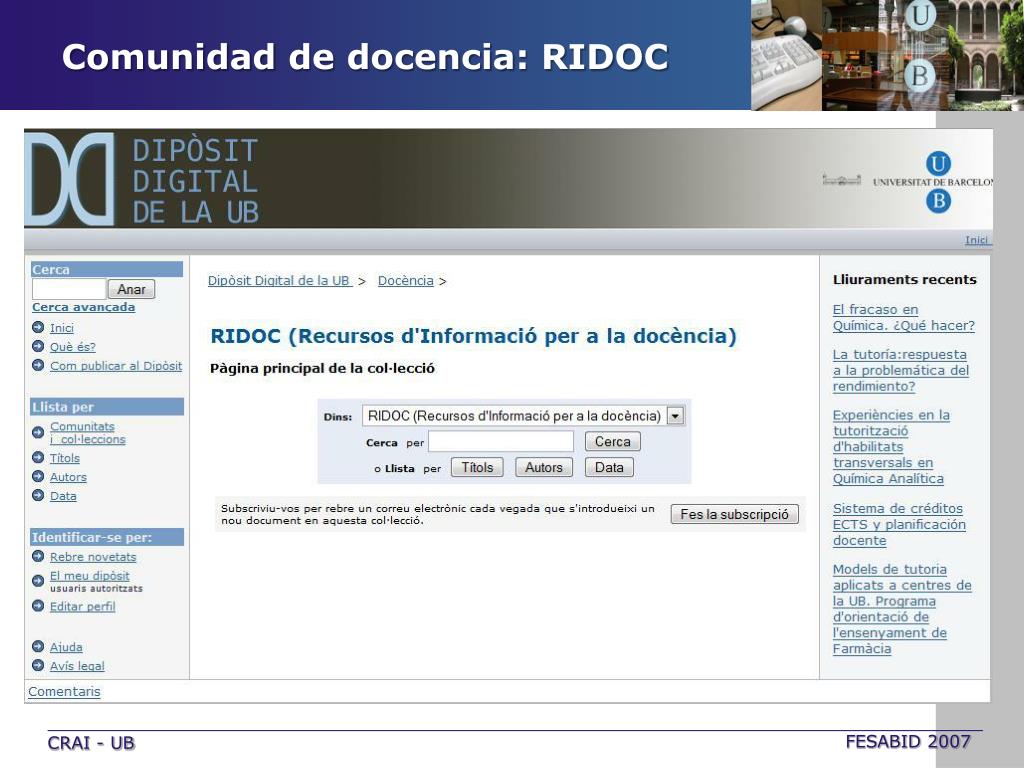Click usuaris autoritzats caption text
Screen dimensions: 1024x768
96,588
